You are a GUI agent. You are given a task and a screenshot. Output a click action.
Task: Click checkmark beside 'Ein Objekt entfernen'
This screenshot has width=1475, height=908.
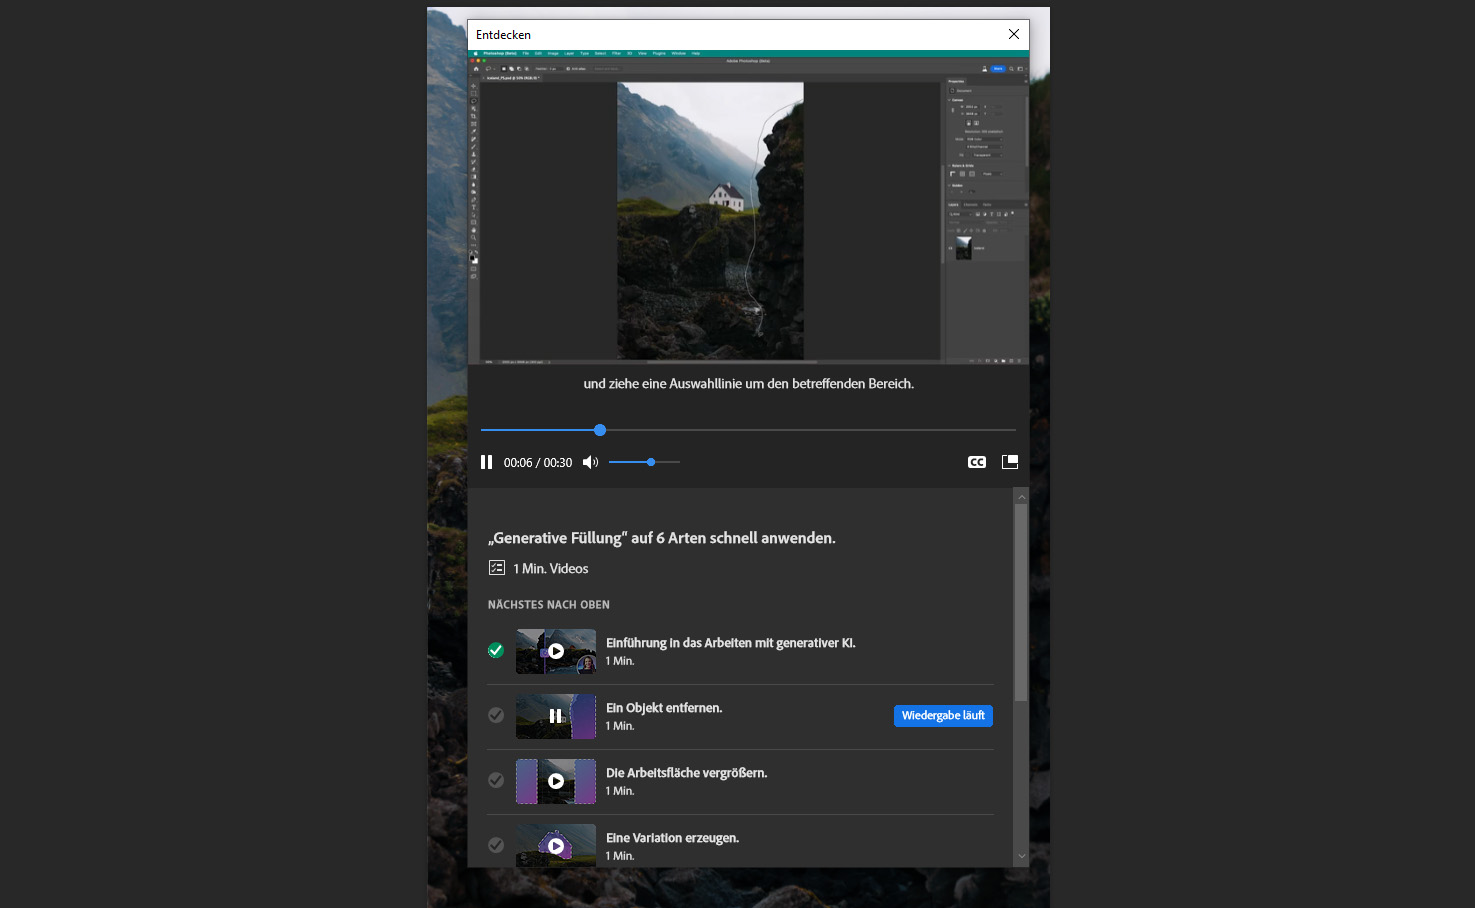tap(496, 715)
